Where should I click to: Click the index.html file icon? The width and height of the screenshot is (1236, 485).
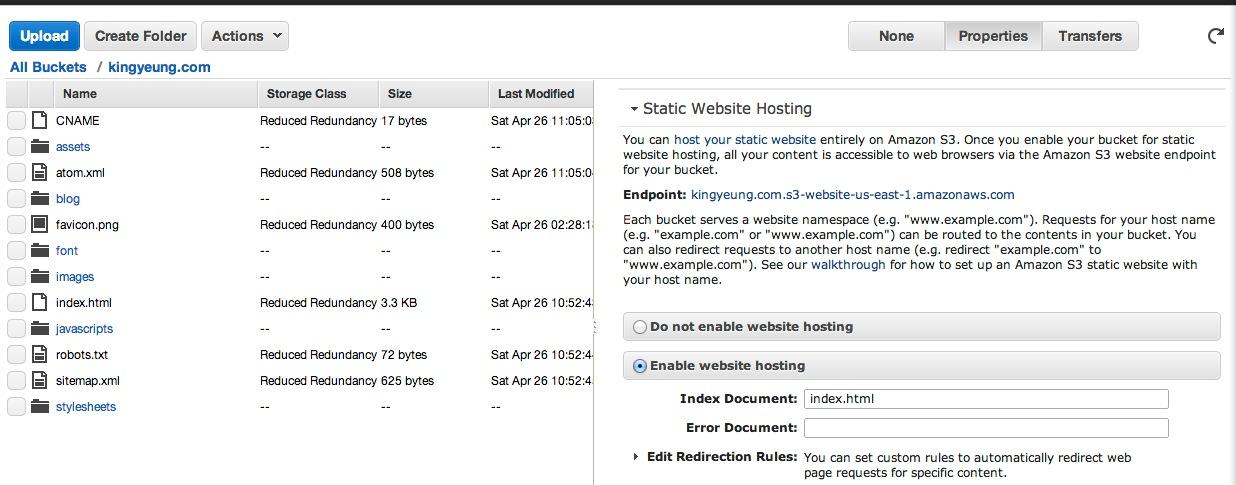(x=40, y=302)
